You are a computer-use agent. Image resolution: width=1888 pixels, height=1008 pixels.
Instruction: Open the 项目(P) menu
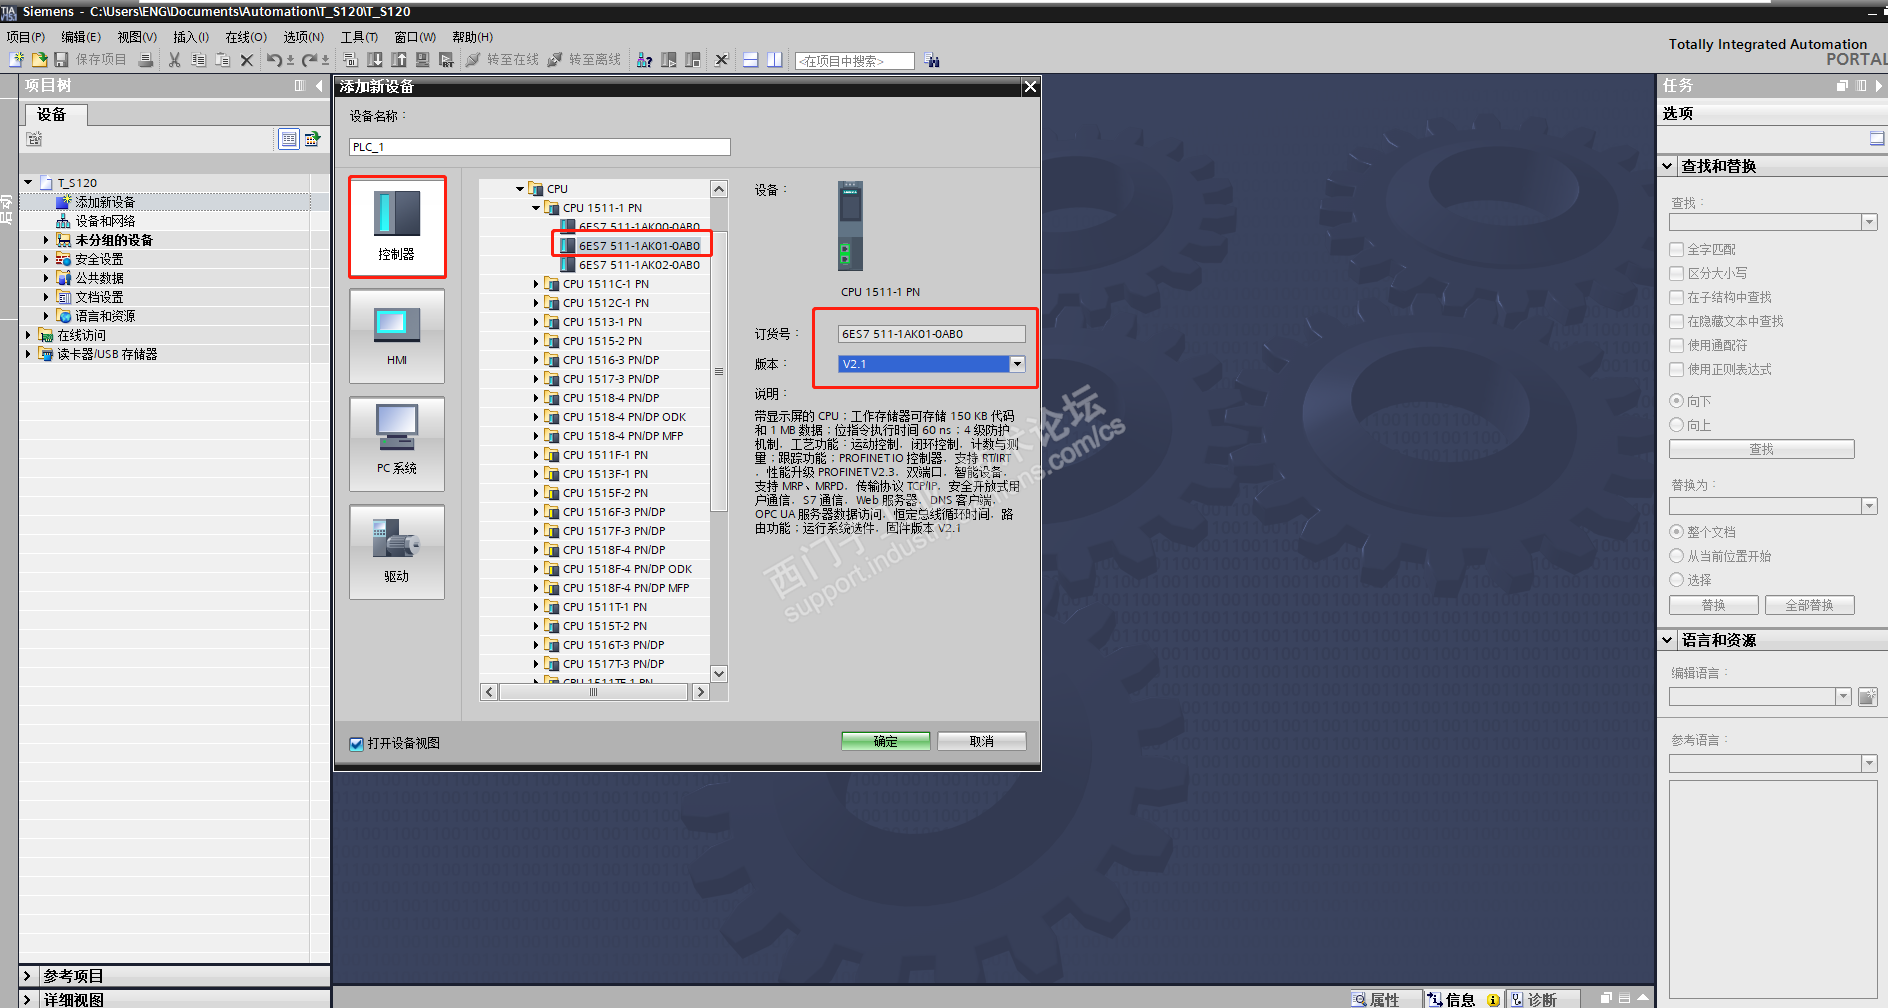25,37
